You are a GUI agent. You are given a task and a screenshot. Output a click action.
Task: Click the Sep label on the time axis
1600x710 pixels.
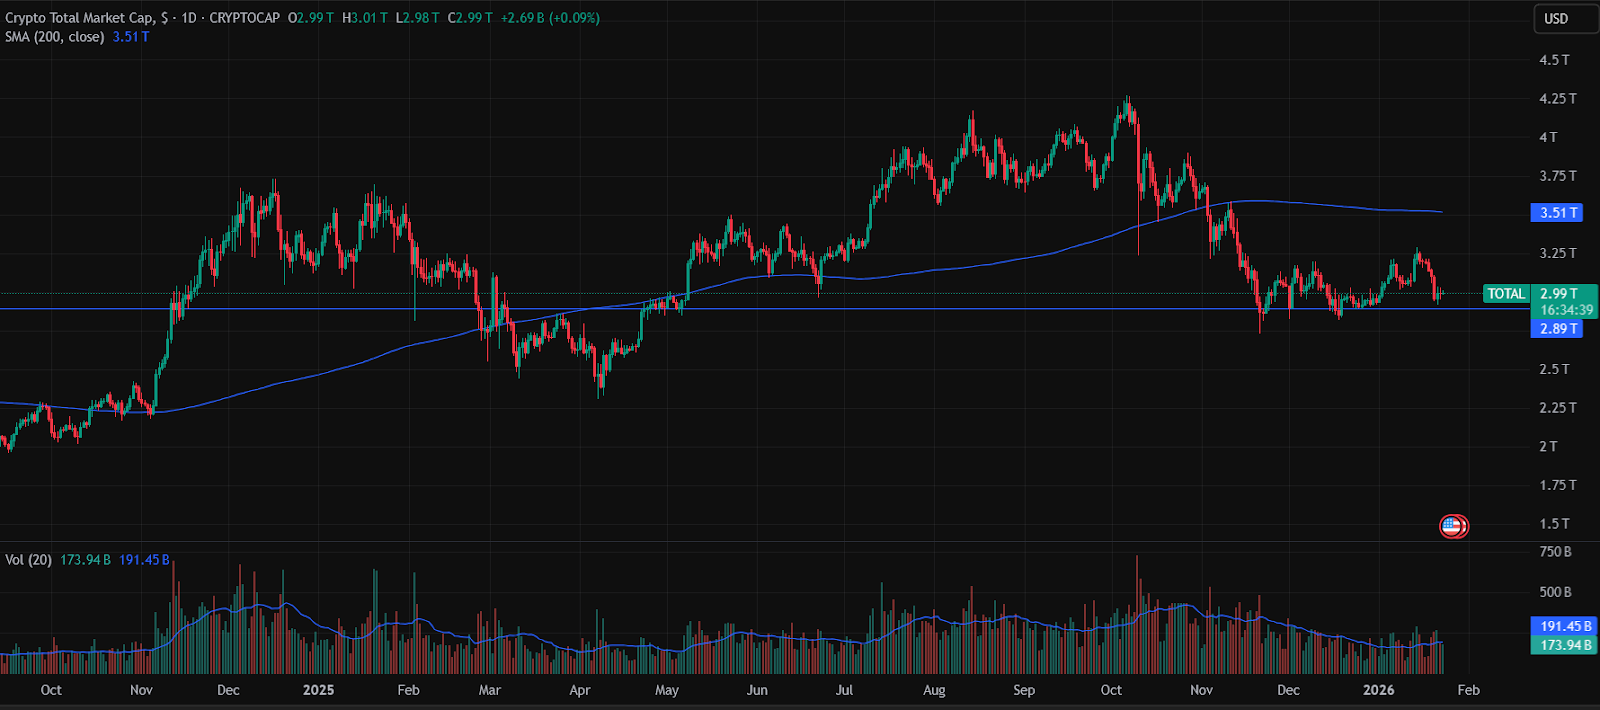point(1024,690)
